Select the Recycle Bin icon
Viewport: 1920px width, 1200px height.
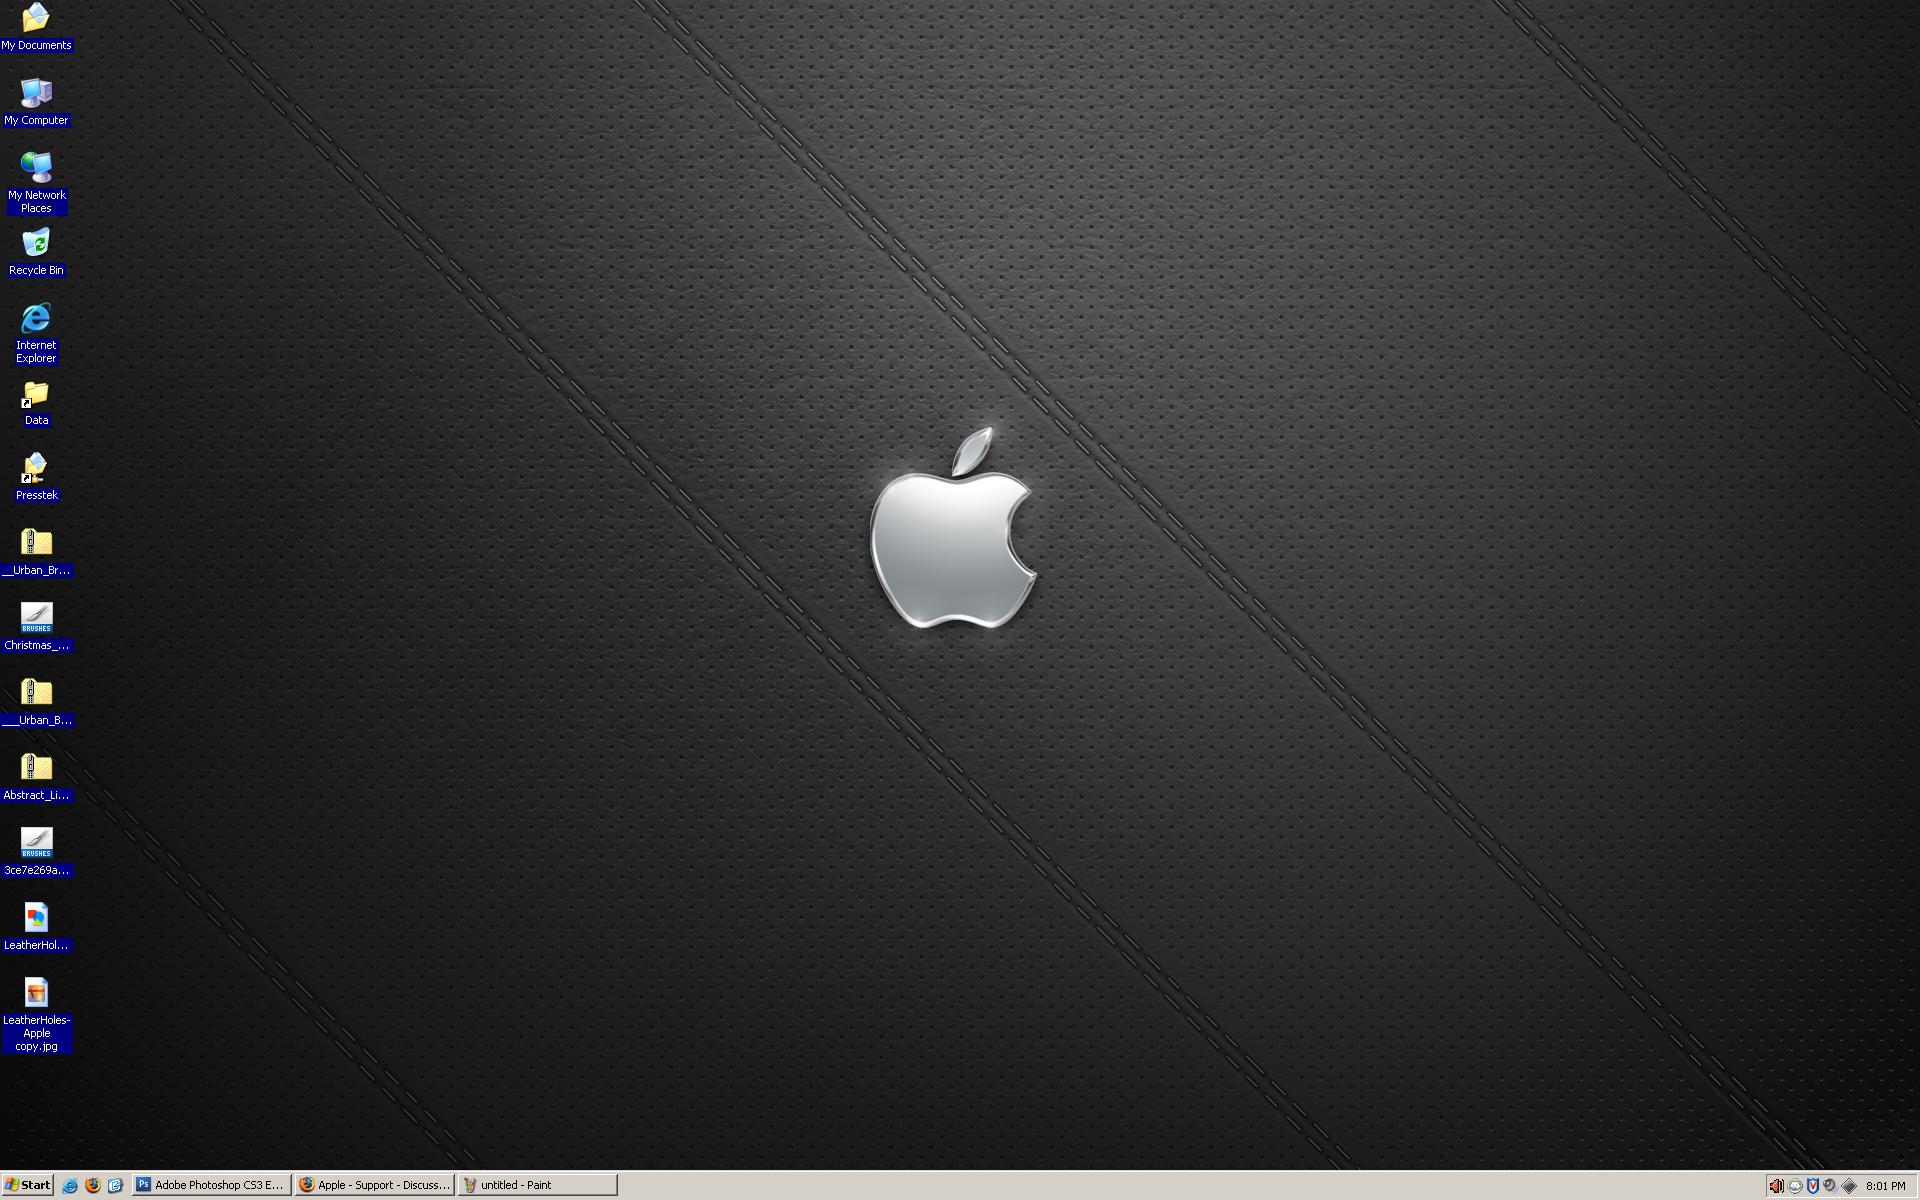click(x=36, y=242)
